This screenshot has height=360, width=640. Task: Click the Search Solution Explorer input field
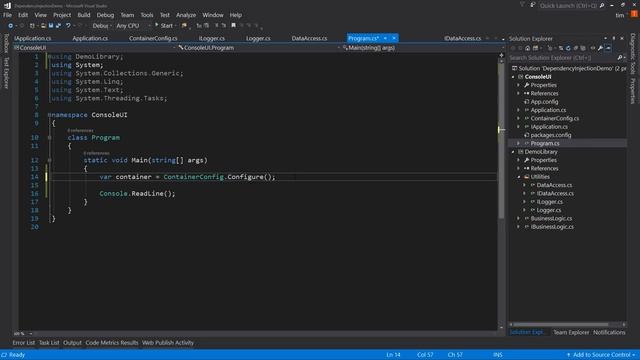(562, 58)
